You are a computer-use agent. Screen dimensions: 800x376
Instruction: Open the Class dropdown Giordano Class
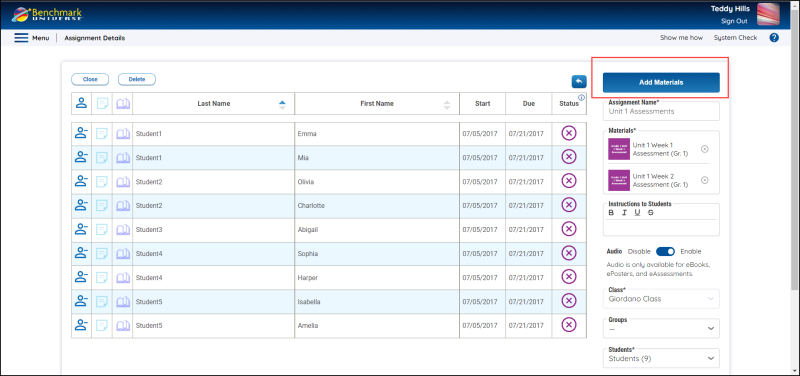click(x=661, y=299)
